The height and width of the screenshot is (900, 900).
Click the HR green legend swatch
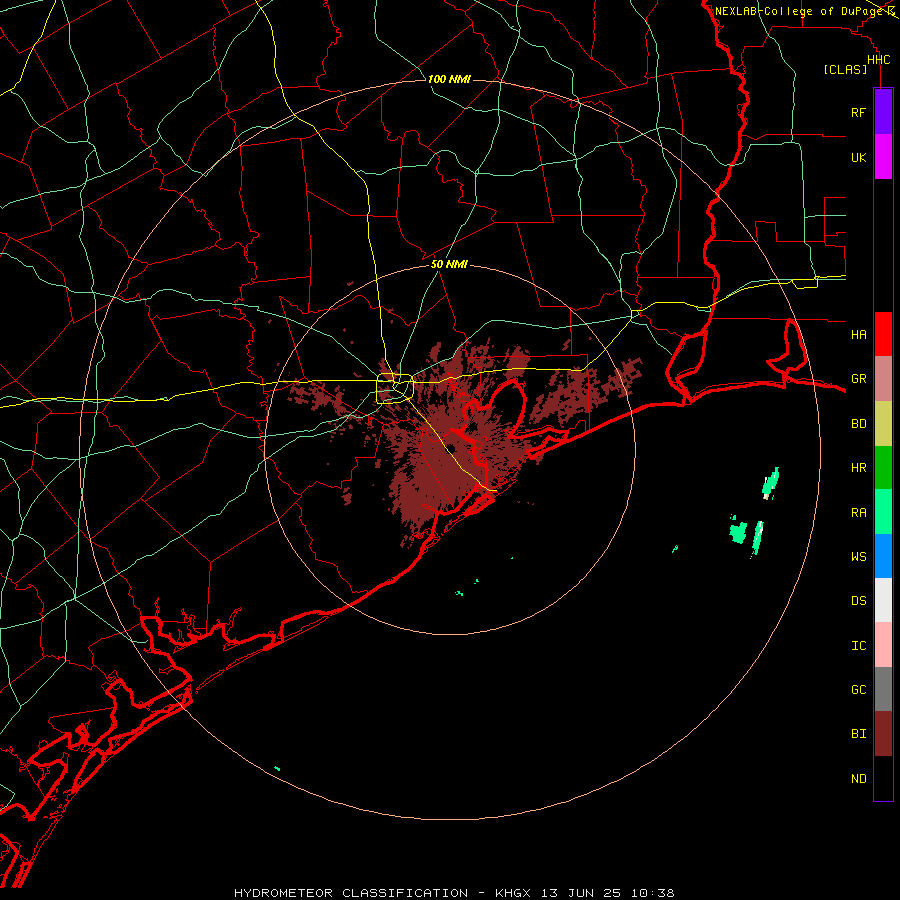point(883,467)
